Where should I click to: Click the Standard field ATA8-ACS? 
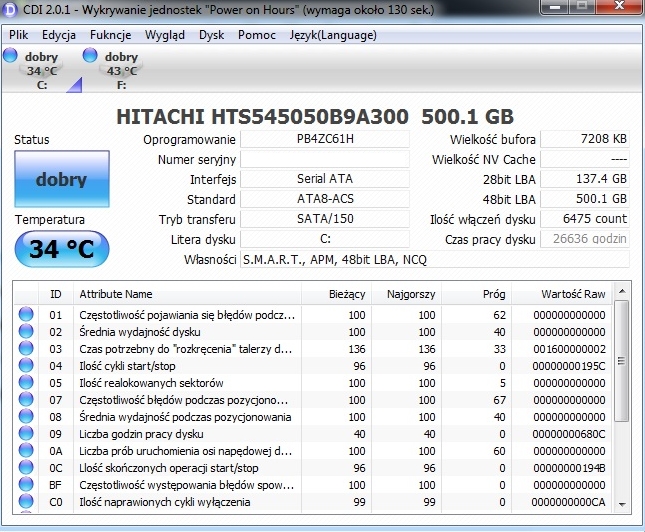pyautogui.click(x=325, y=199)
